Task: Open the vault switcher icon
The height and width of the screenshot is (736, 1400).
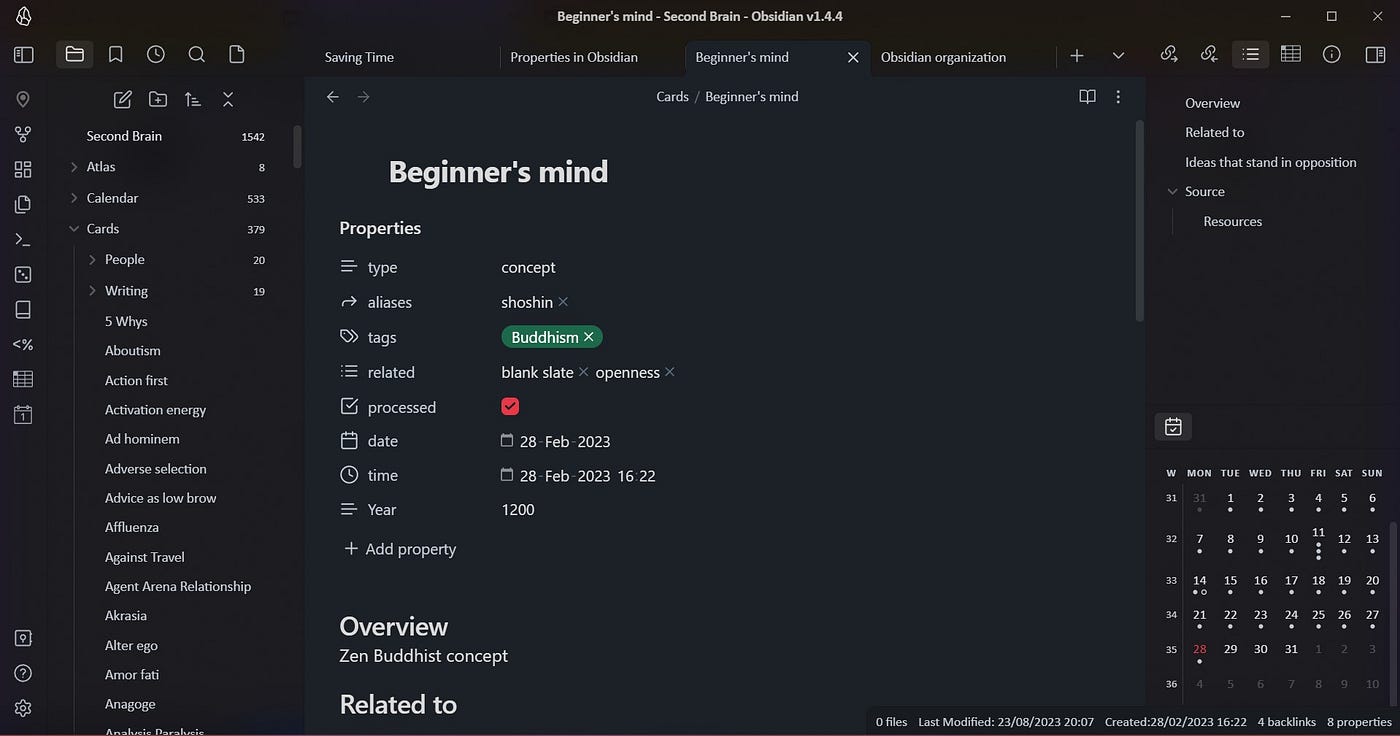Action: (x=23, y=638)
